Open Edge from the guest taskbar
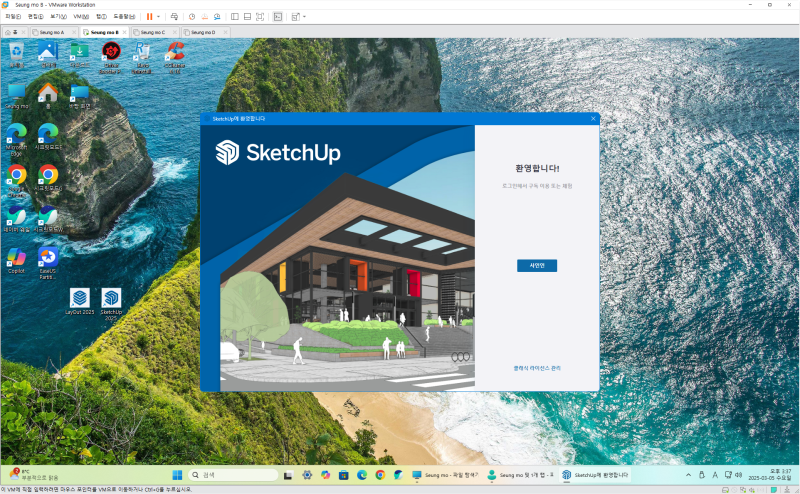Viewport: 800px width, 494px height. pyautogui.click(x=362, y=475)
